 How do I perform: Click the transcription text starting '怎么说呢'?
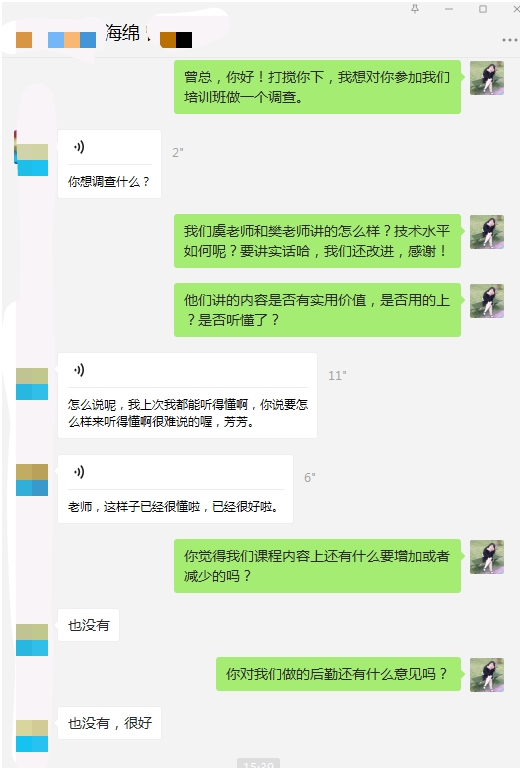click(x=188, y=413)
